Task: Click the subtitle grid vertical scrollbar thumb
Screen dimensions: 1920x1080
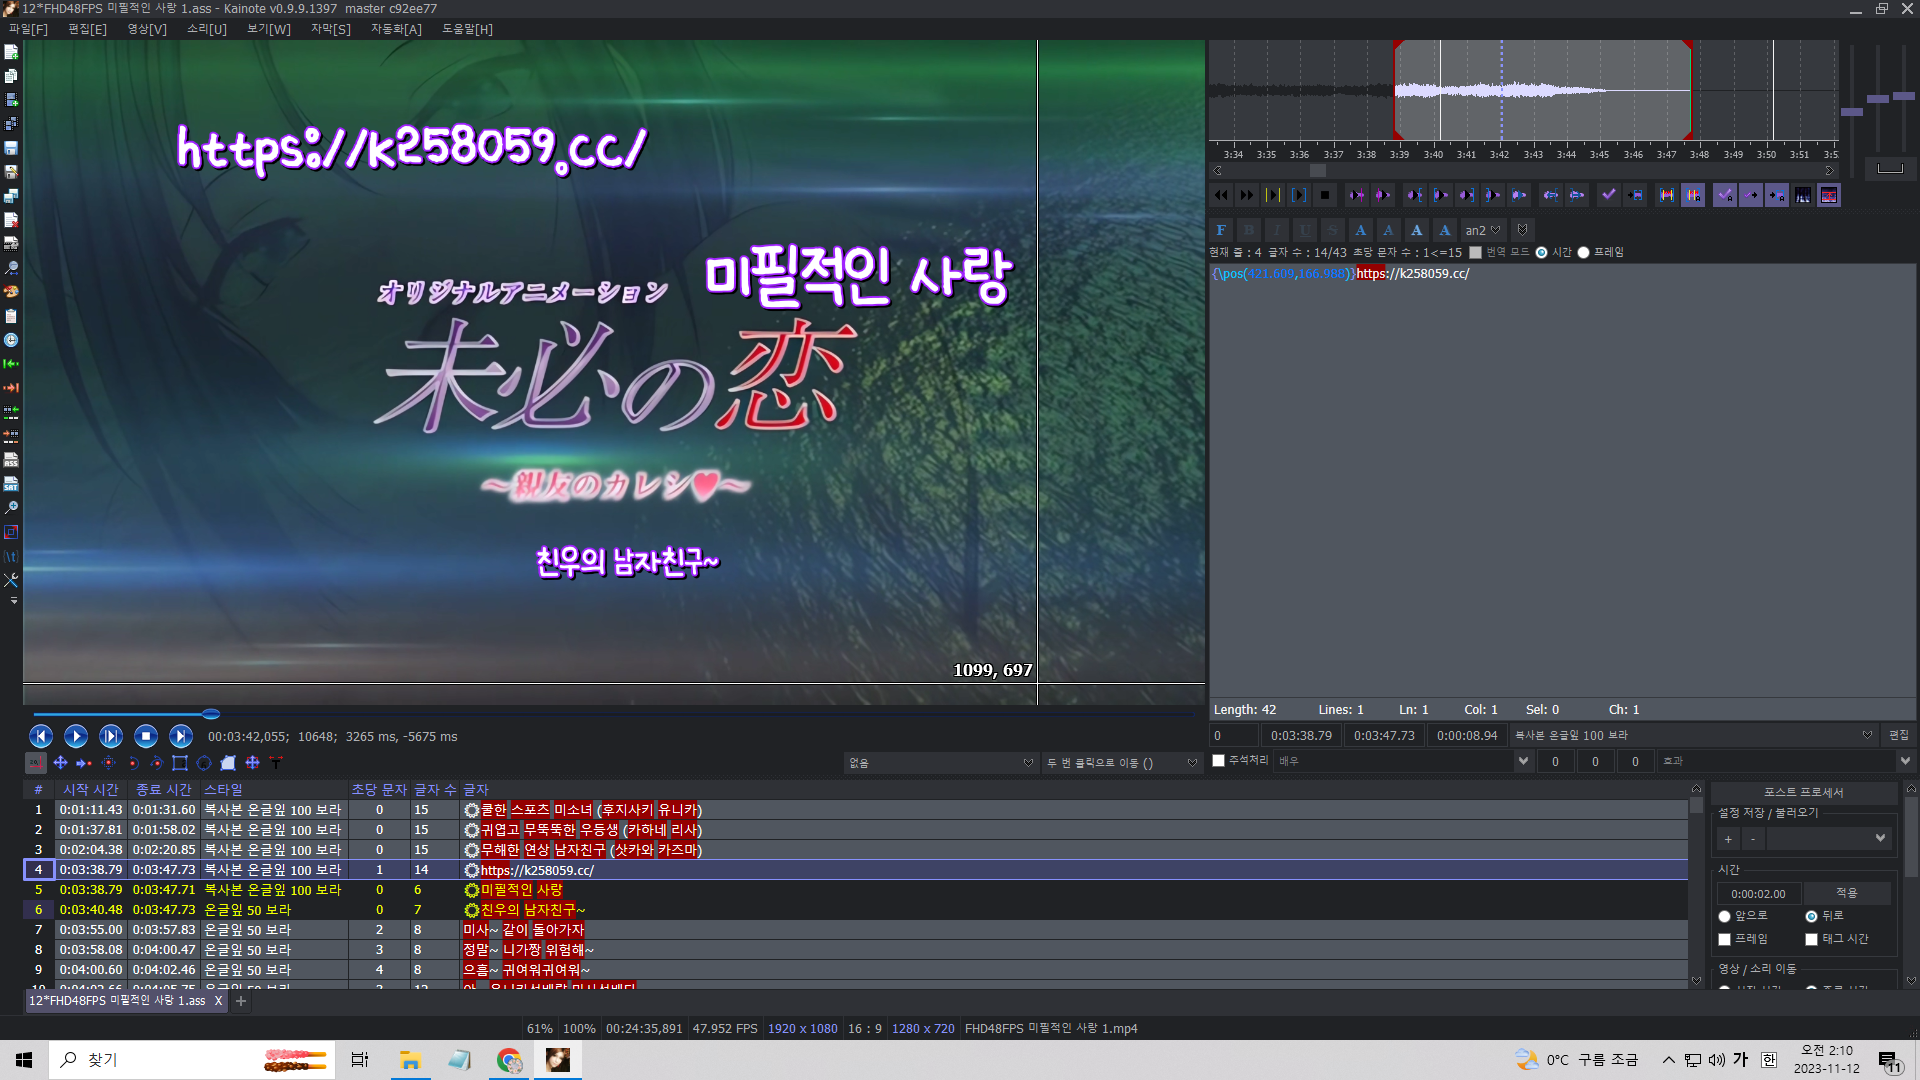Action: pyautogui.click(x=1696, y=805)
